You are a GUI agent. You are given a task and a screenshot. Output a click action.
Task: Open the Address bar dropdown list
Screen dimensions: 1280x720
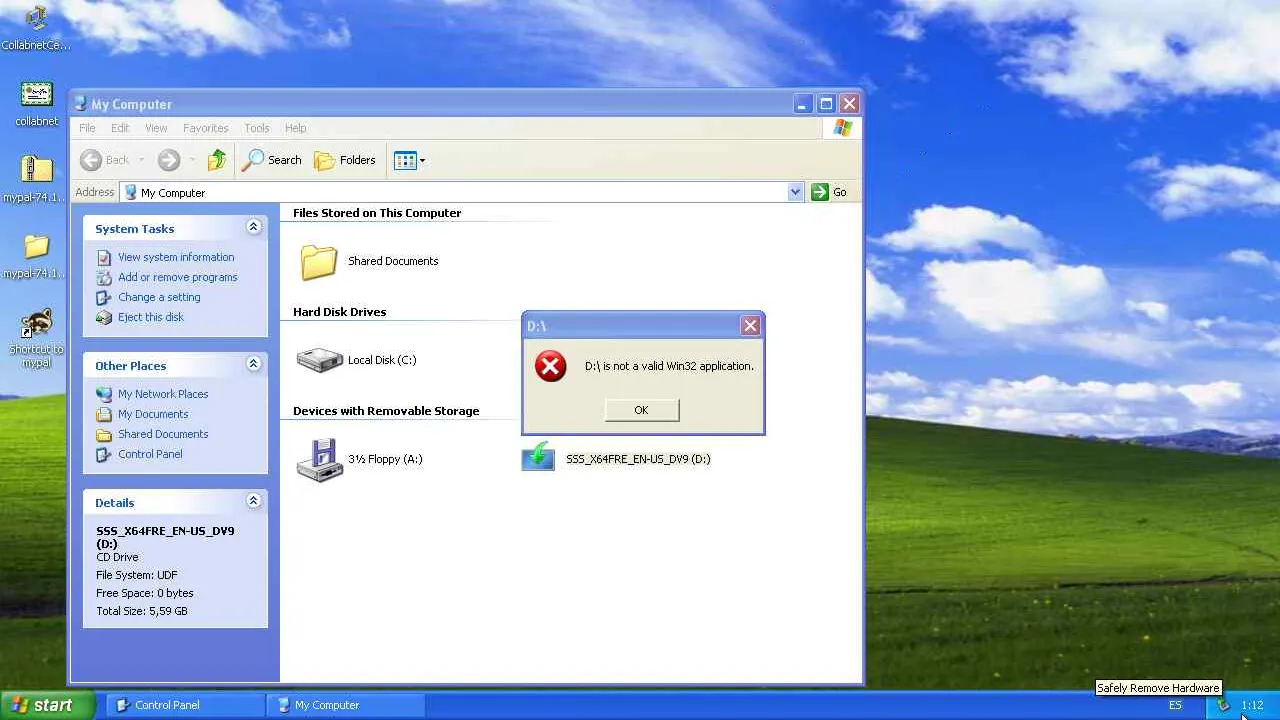pos(795,192)
